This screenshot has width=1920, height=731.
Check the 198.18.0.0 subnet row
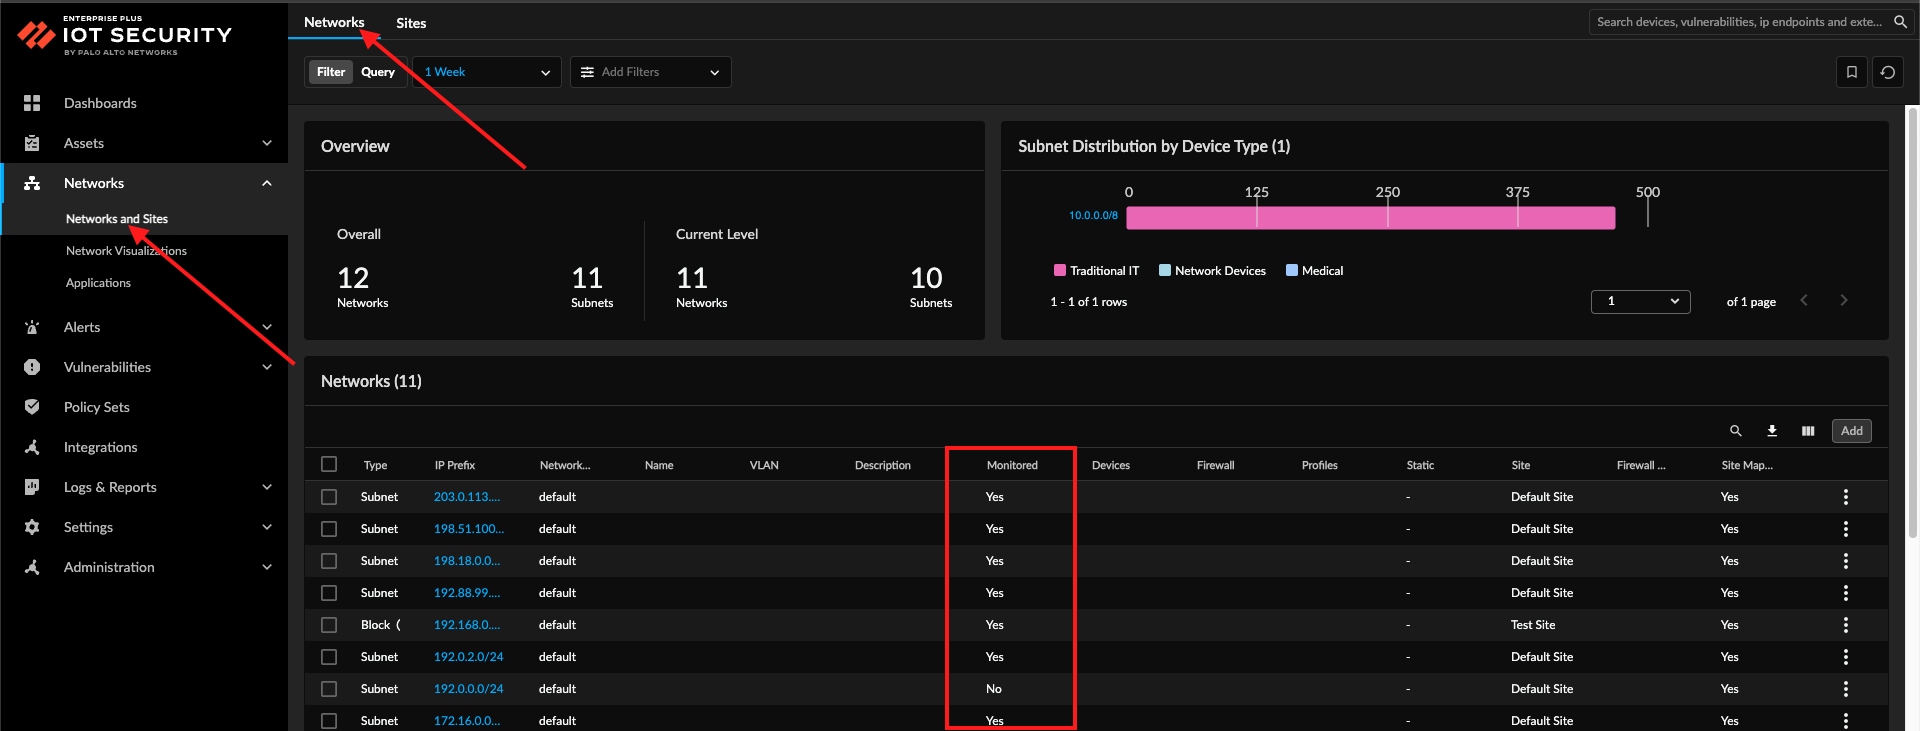tap(329, 561)
